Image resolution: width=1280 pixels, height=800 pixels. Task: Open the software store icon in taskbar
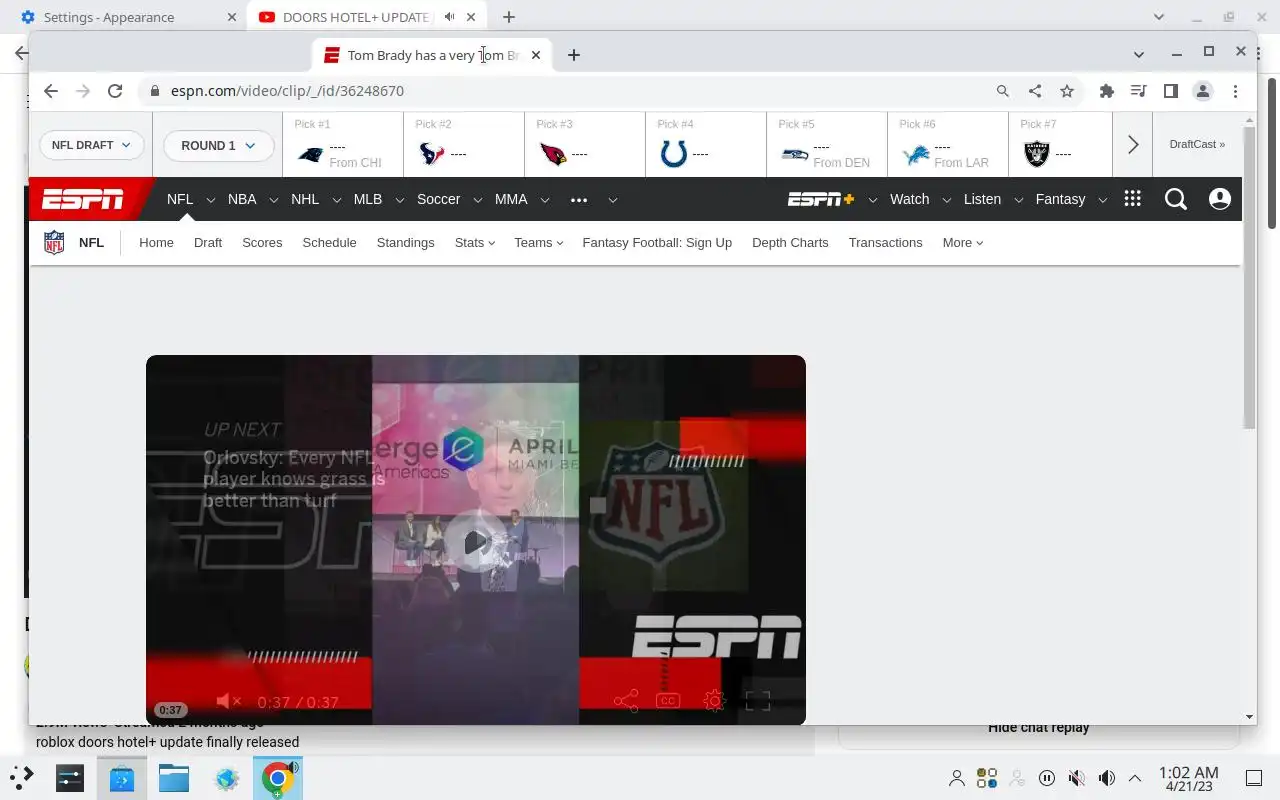[x=122, y=778]
